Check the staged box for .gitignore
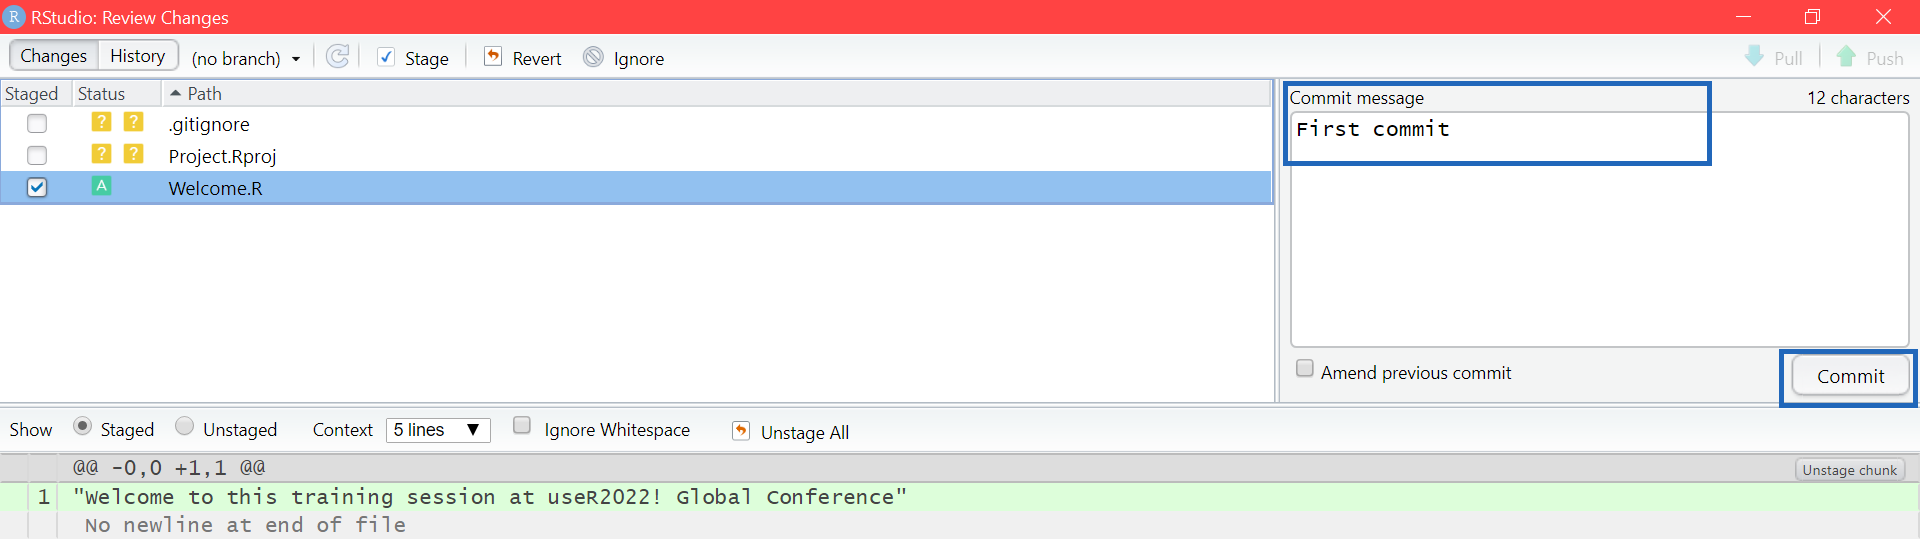 [37, 123]
